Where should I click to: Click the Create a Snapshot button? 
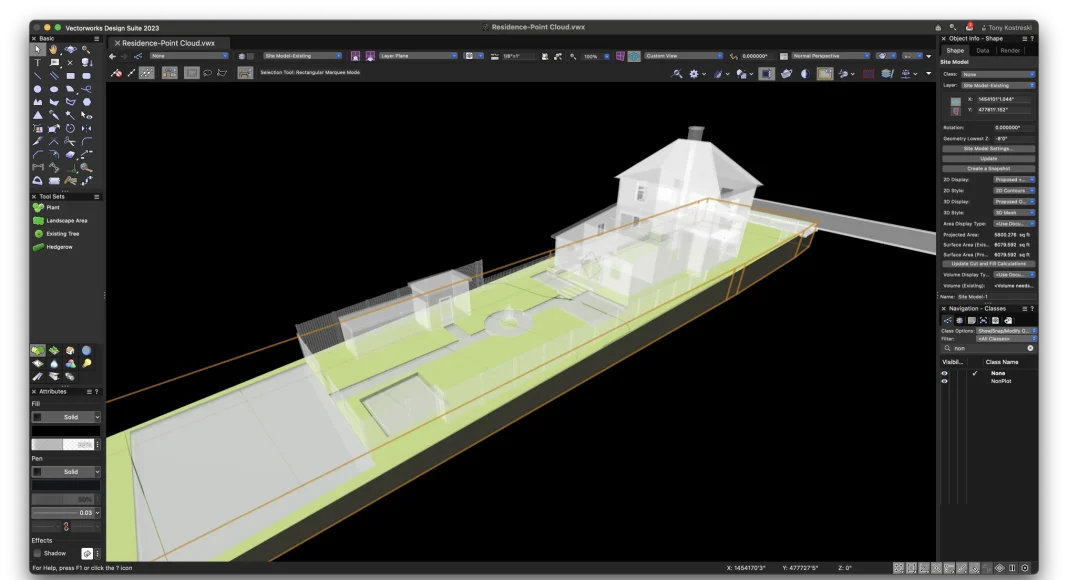point(988,169)
